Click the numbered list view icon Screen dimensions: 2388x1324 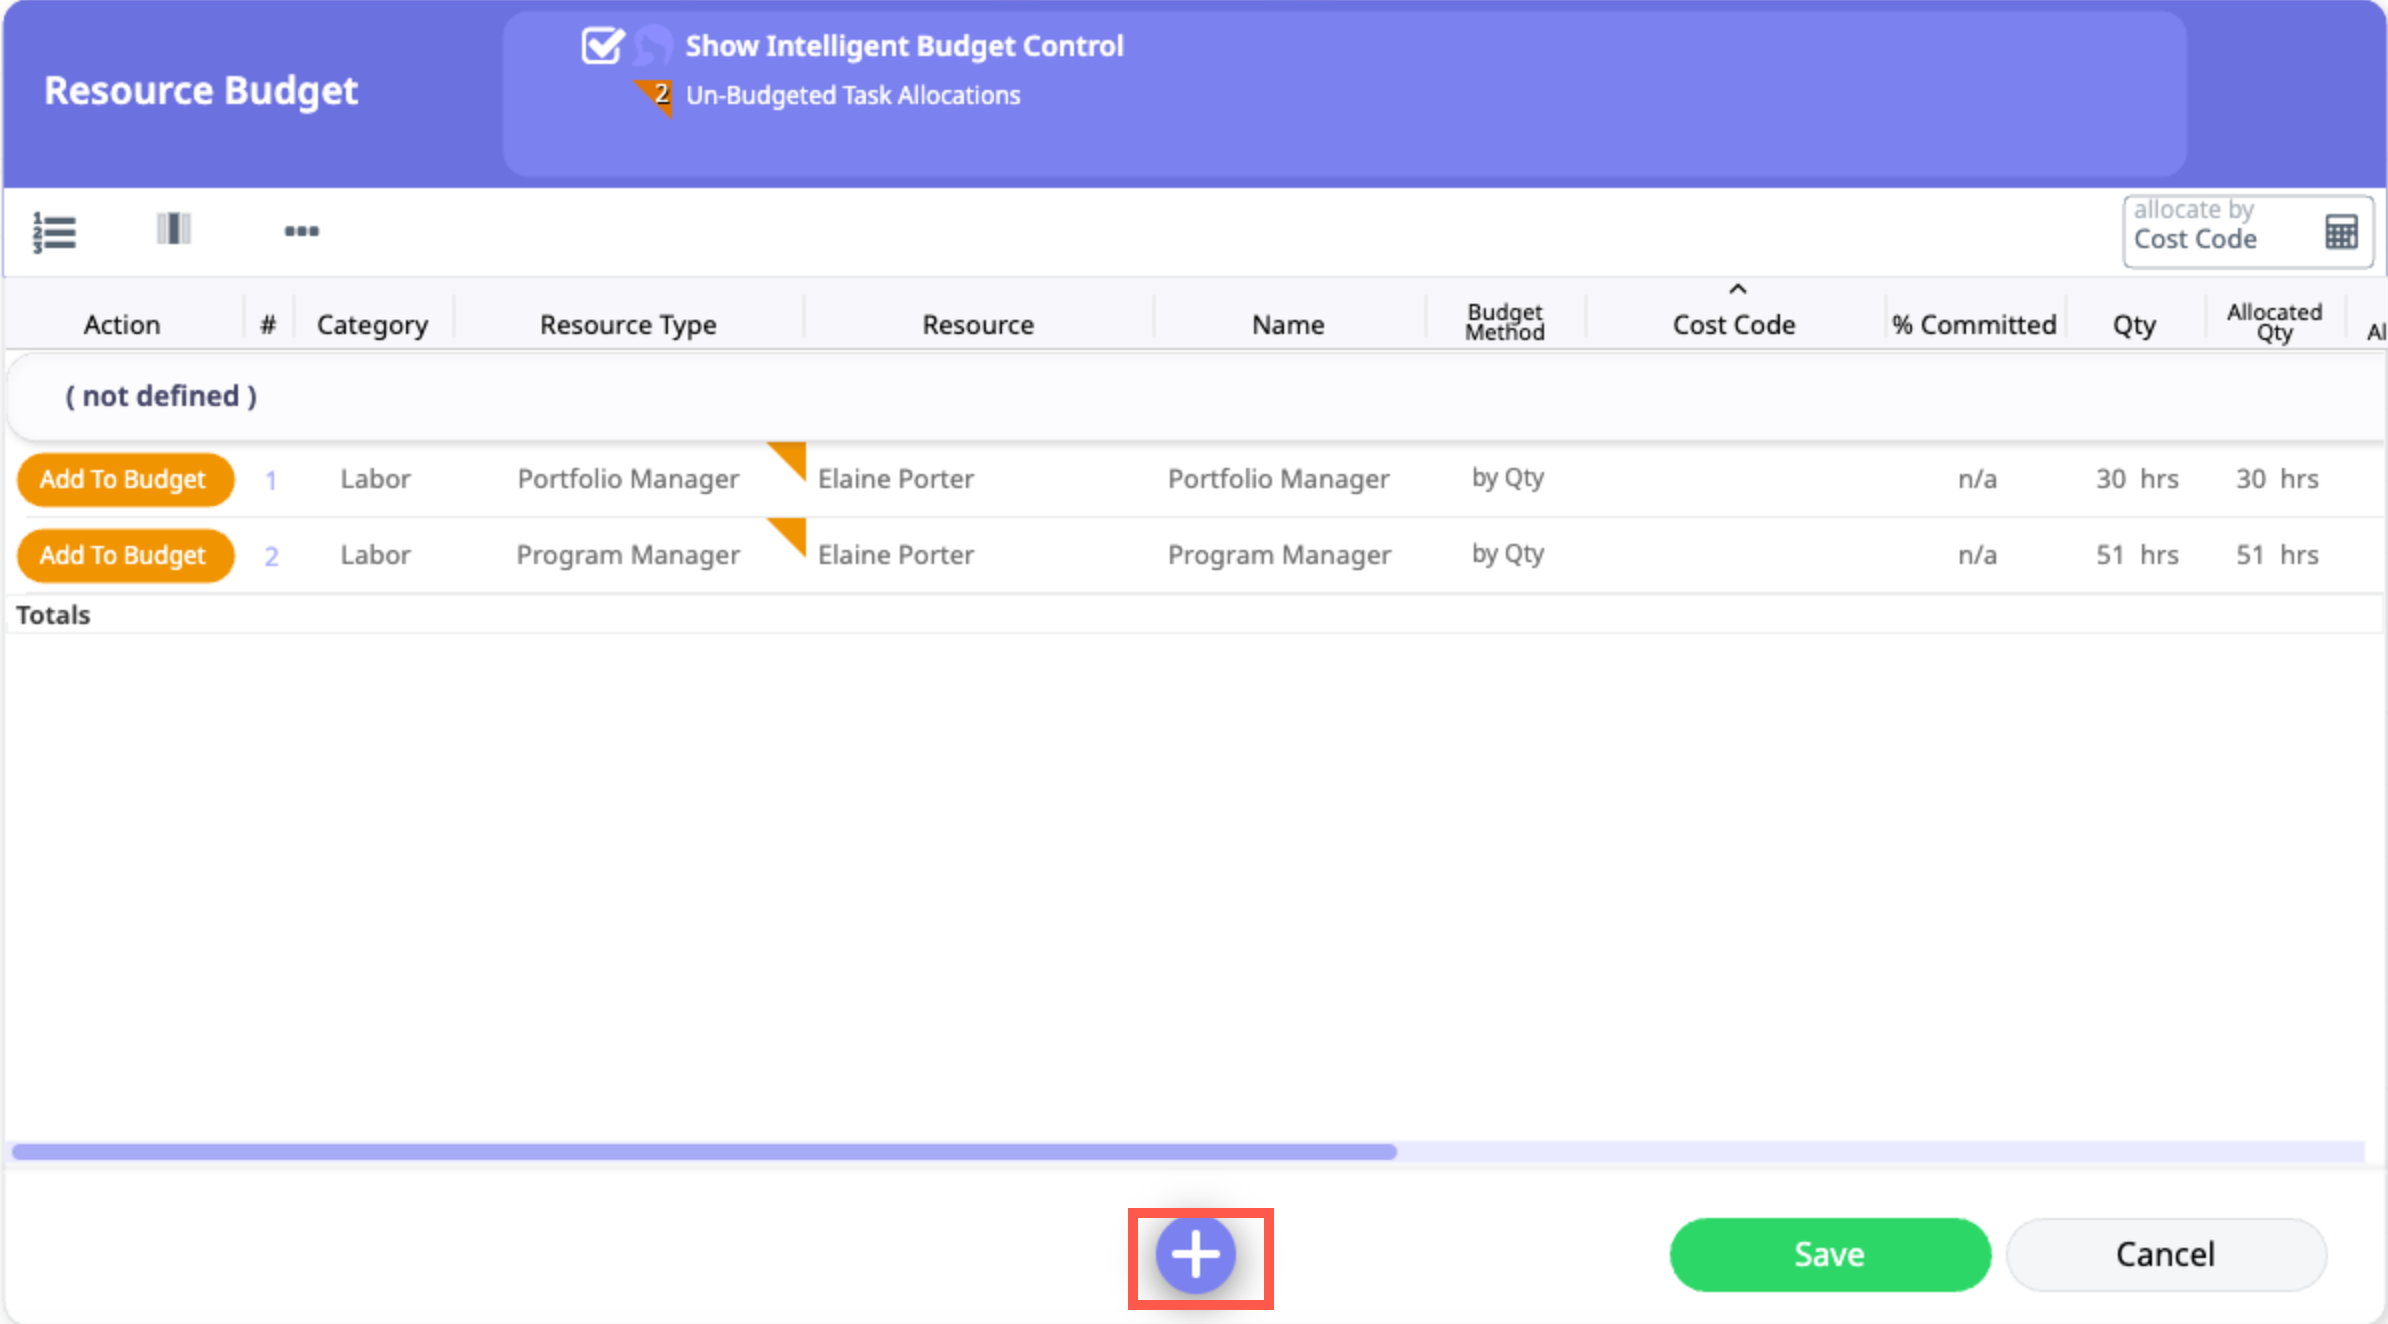click(x=54, y=232)
